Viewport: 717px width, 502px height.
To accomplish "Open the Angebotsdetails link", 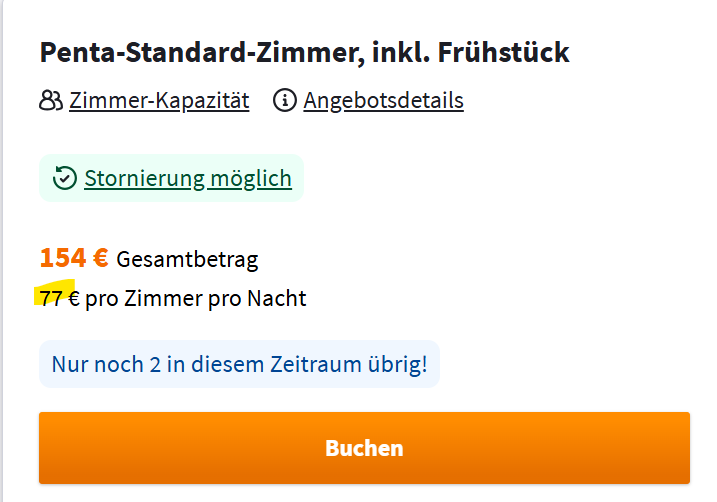I will point(383,101).
